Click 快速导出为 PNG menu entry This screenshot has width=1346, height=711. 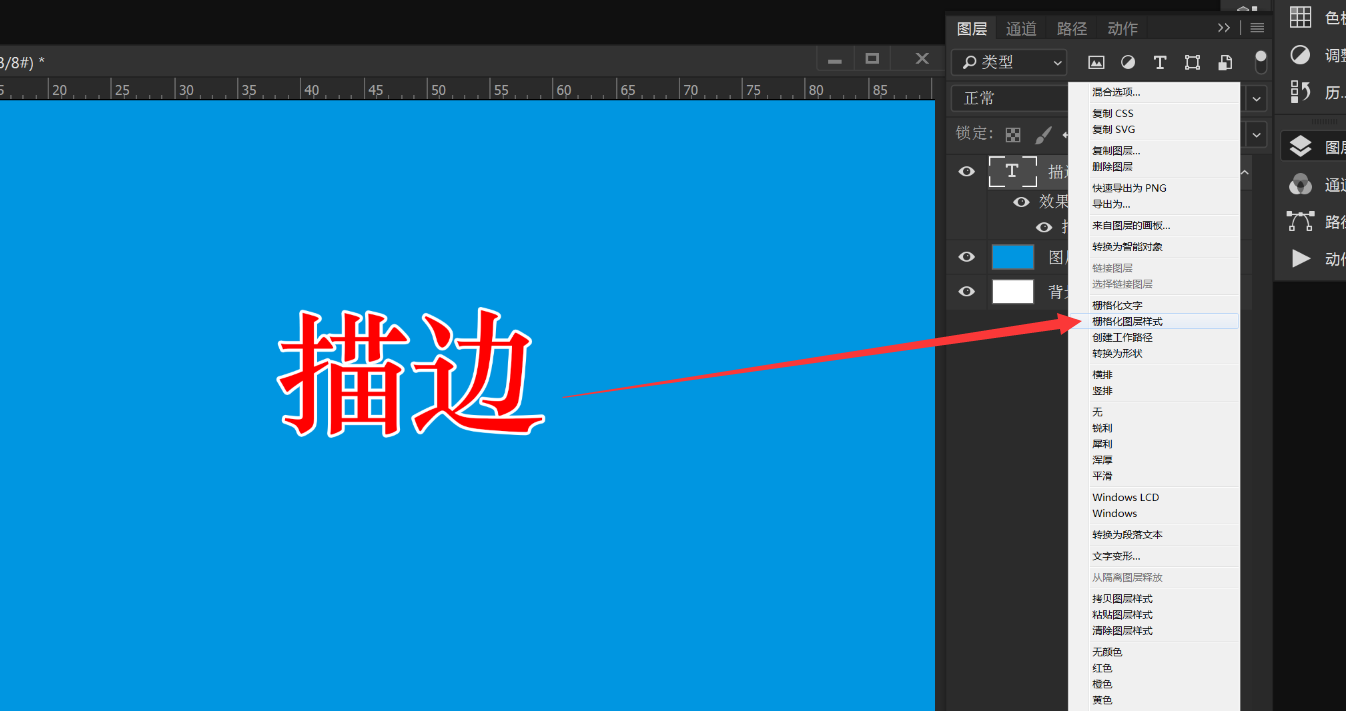1130,187
